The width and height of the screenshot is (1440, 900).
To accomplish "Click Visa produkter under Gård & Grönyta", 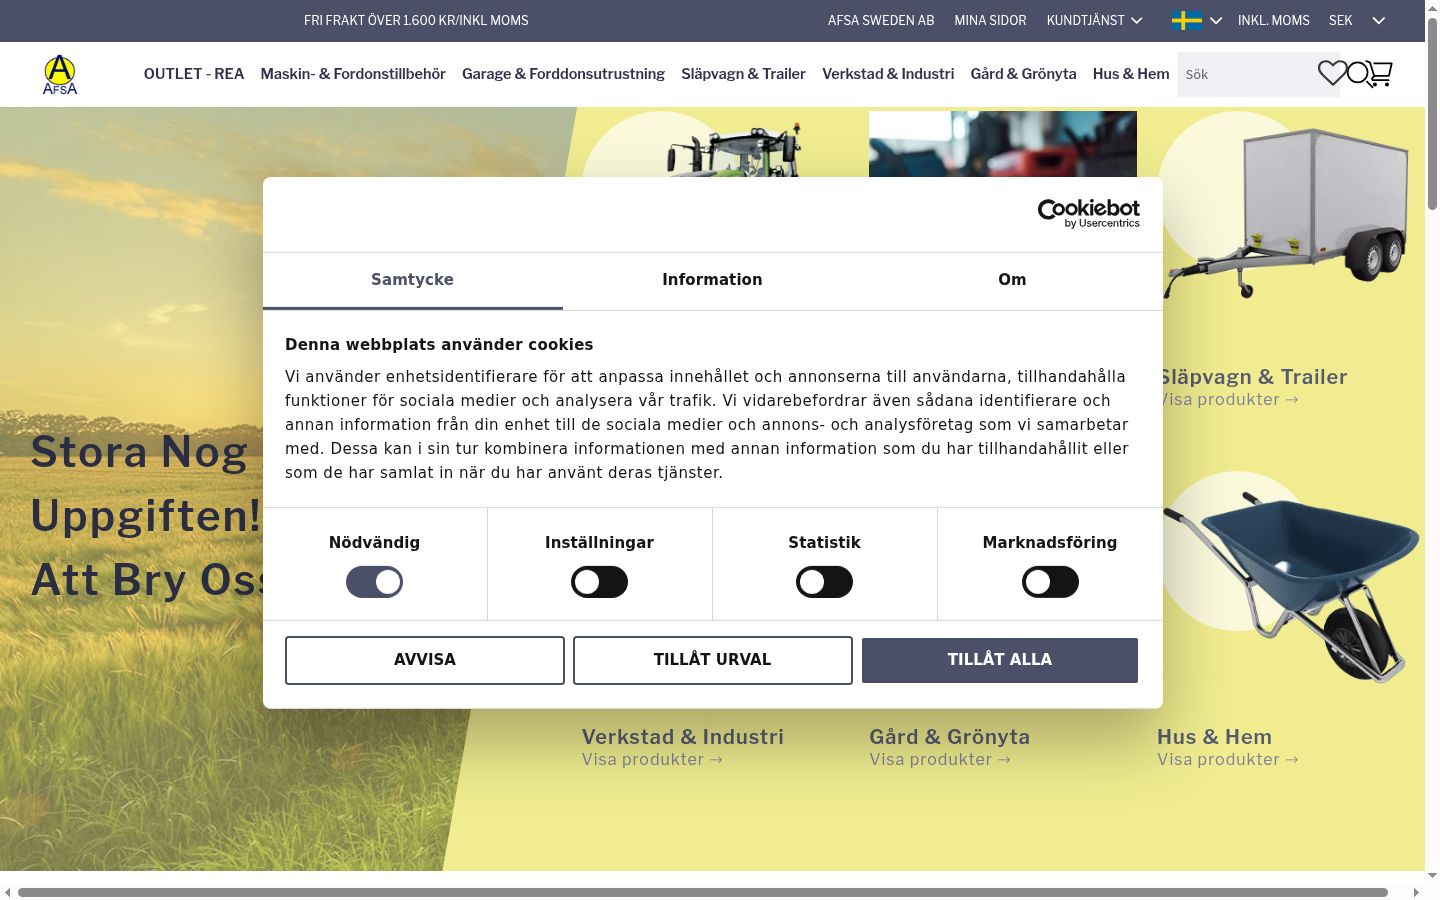I will coord(940,760).
